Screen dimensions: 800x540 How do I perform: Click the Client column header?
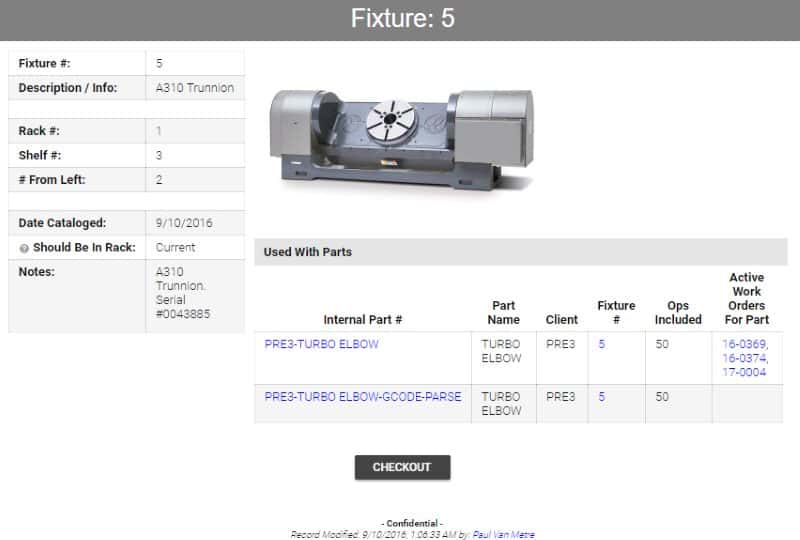coord(562,320)
